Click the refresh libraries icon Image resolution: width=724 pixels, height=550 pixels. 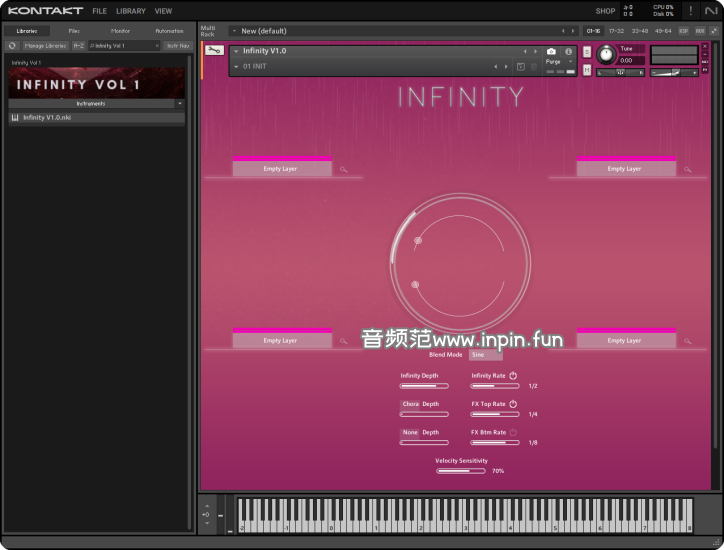pos(12,45)
